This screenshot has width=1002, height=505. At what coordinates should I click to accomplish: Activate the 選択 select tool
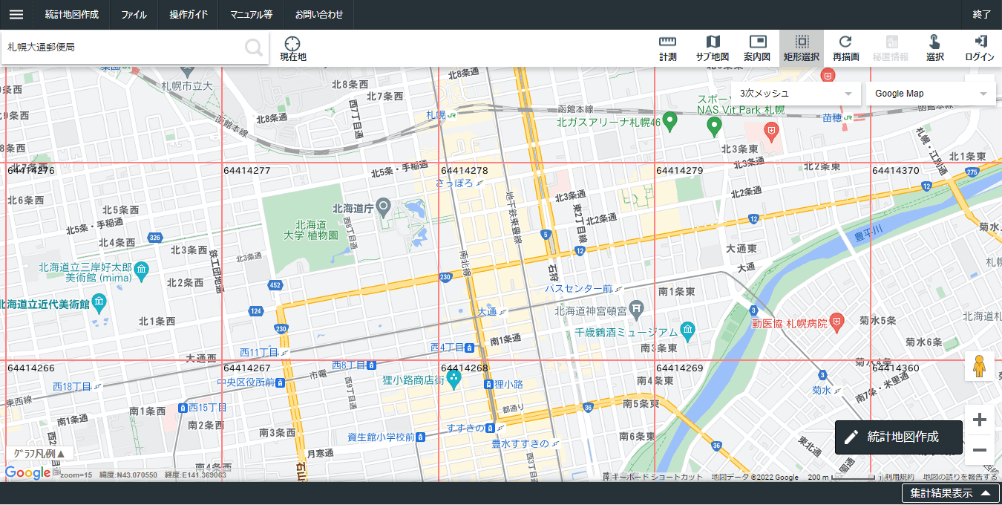tap(935, 49)
